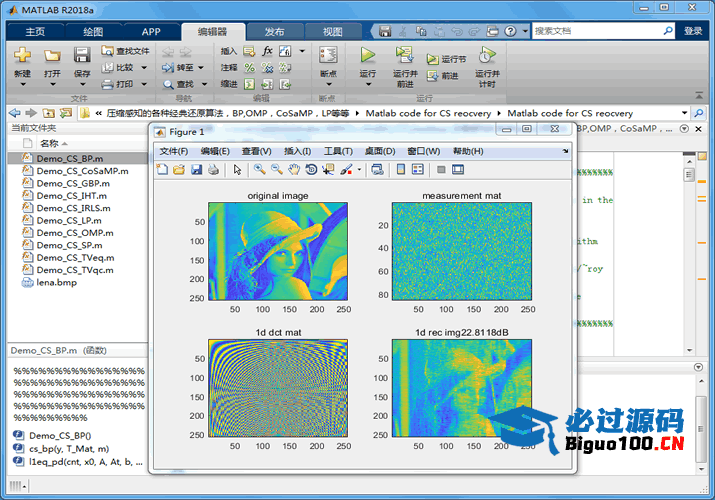Click the measurement mat subplot
The height and width of the screenshot is (500, 715).
click(x=461, y=252)
